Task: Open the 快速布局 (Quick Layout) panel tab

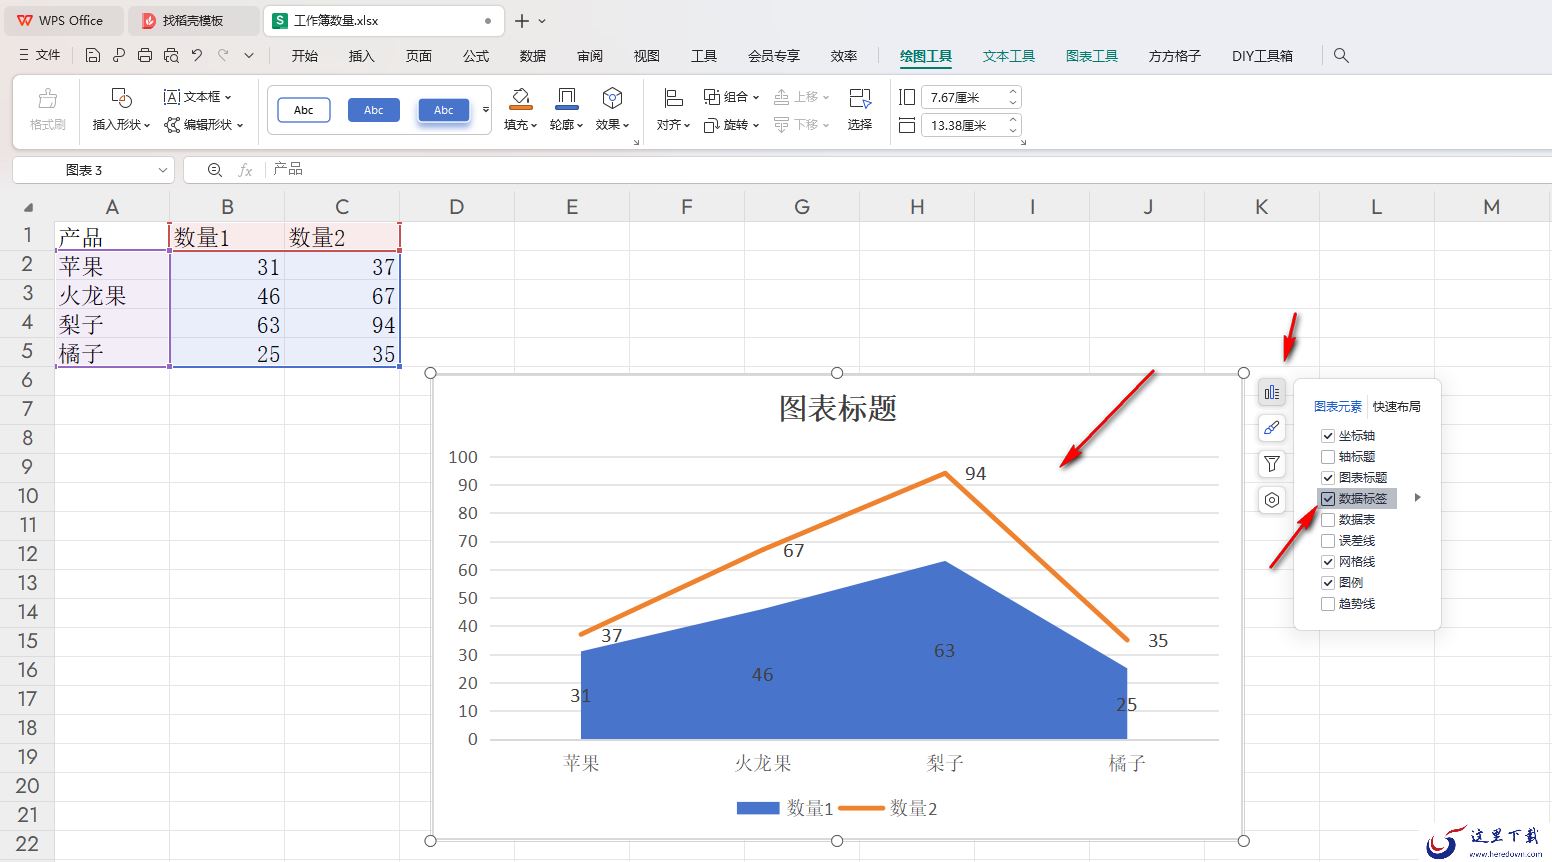Action: coord(1396,407)
